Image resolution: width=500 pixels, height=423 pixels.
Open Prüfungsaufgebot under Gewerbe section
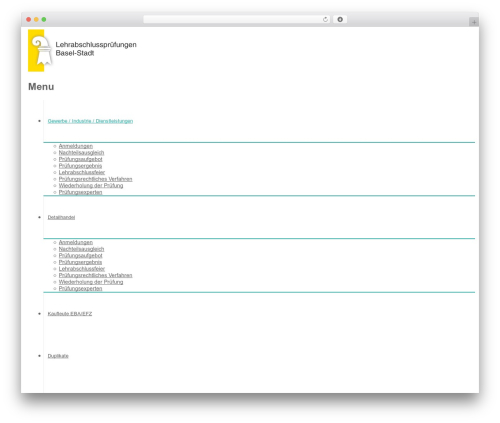coord(80,159)
